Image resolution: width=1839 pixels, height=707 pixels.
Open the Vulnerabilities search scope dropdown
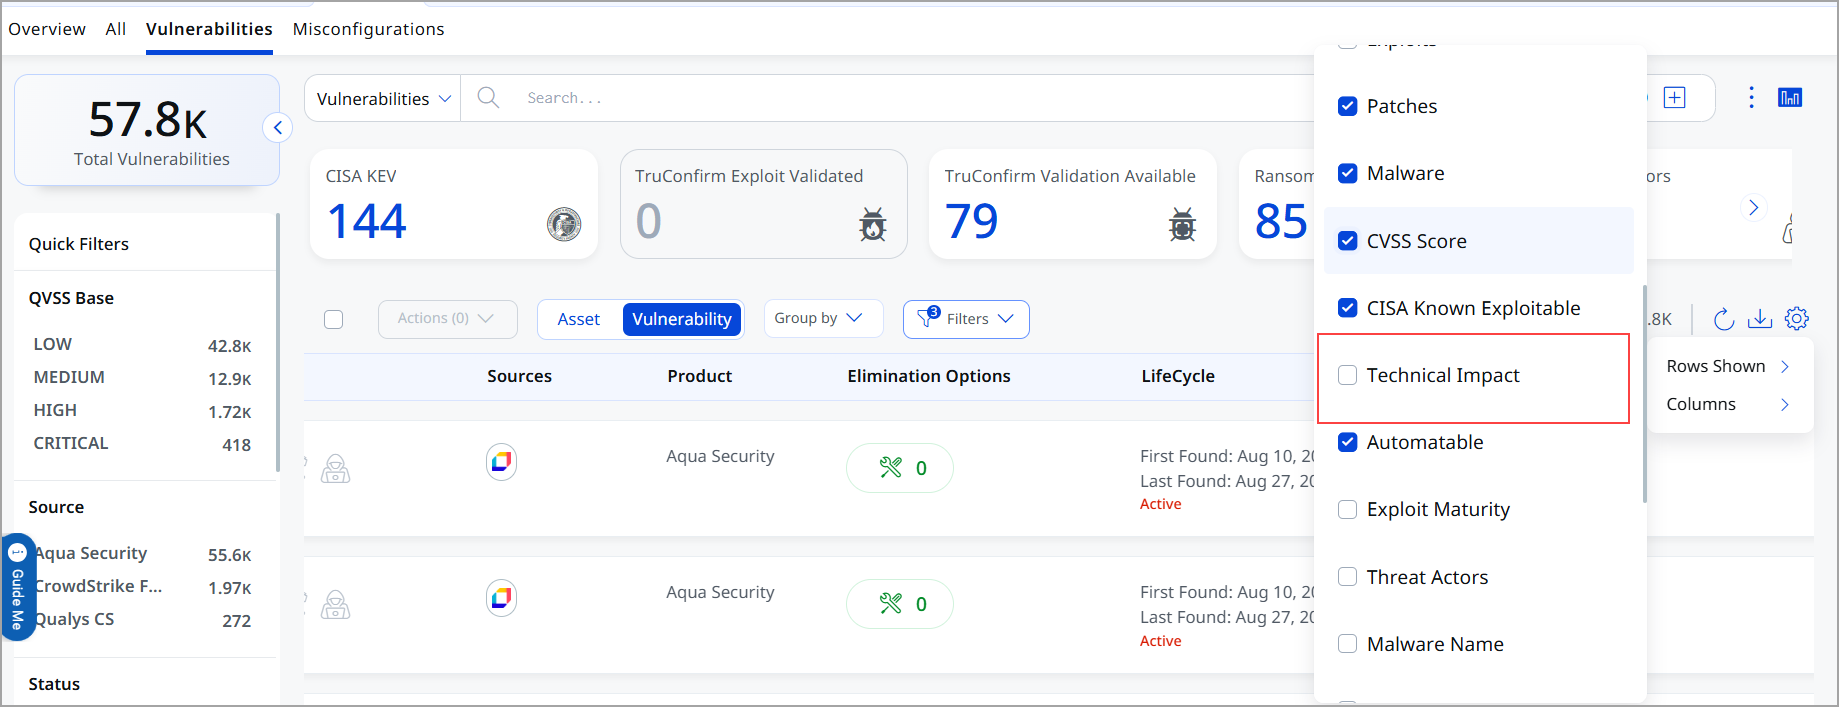pos(383,98)
